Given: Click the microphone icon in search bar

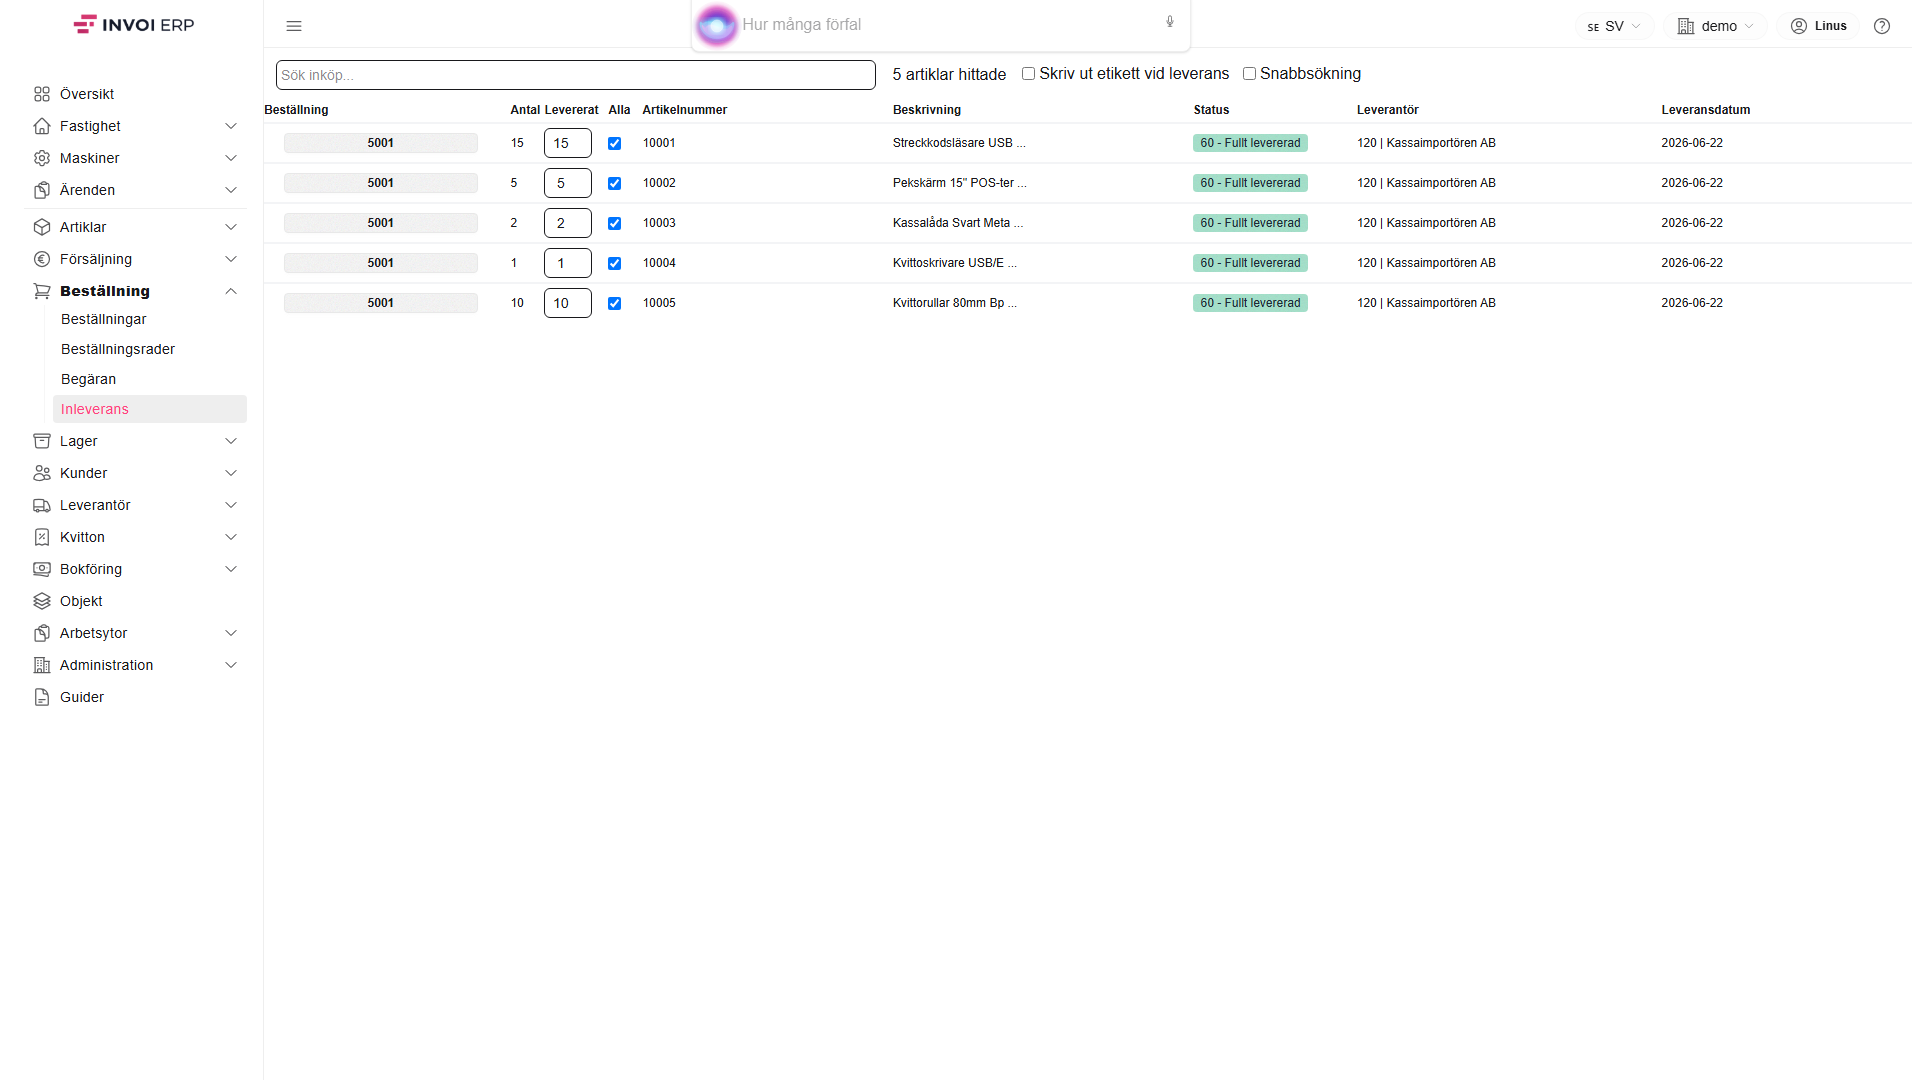Looking at the screenshot, I should pyautogui.click(x=1170, y=22).
